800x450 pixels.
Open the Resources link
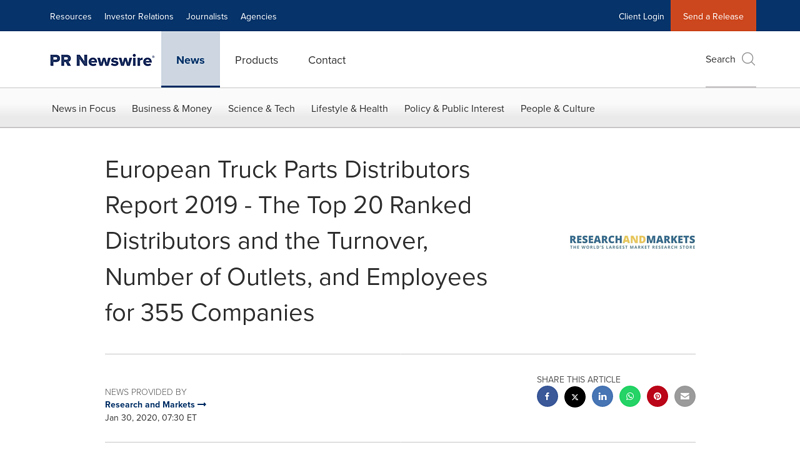pyautogui.click(x=70, y=16)
